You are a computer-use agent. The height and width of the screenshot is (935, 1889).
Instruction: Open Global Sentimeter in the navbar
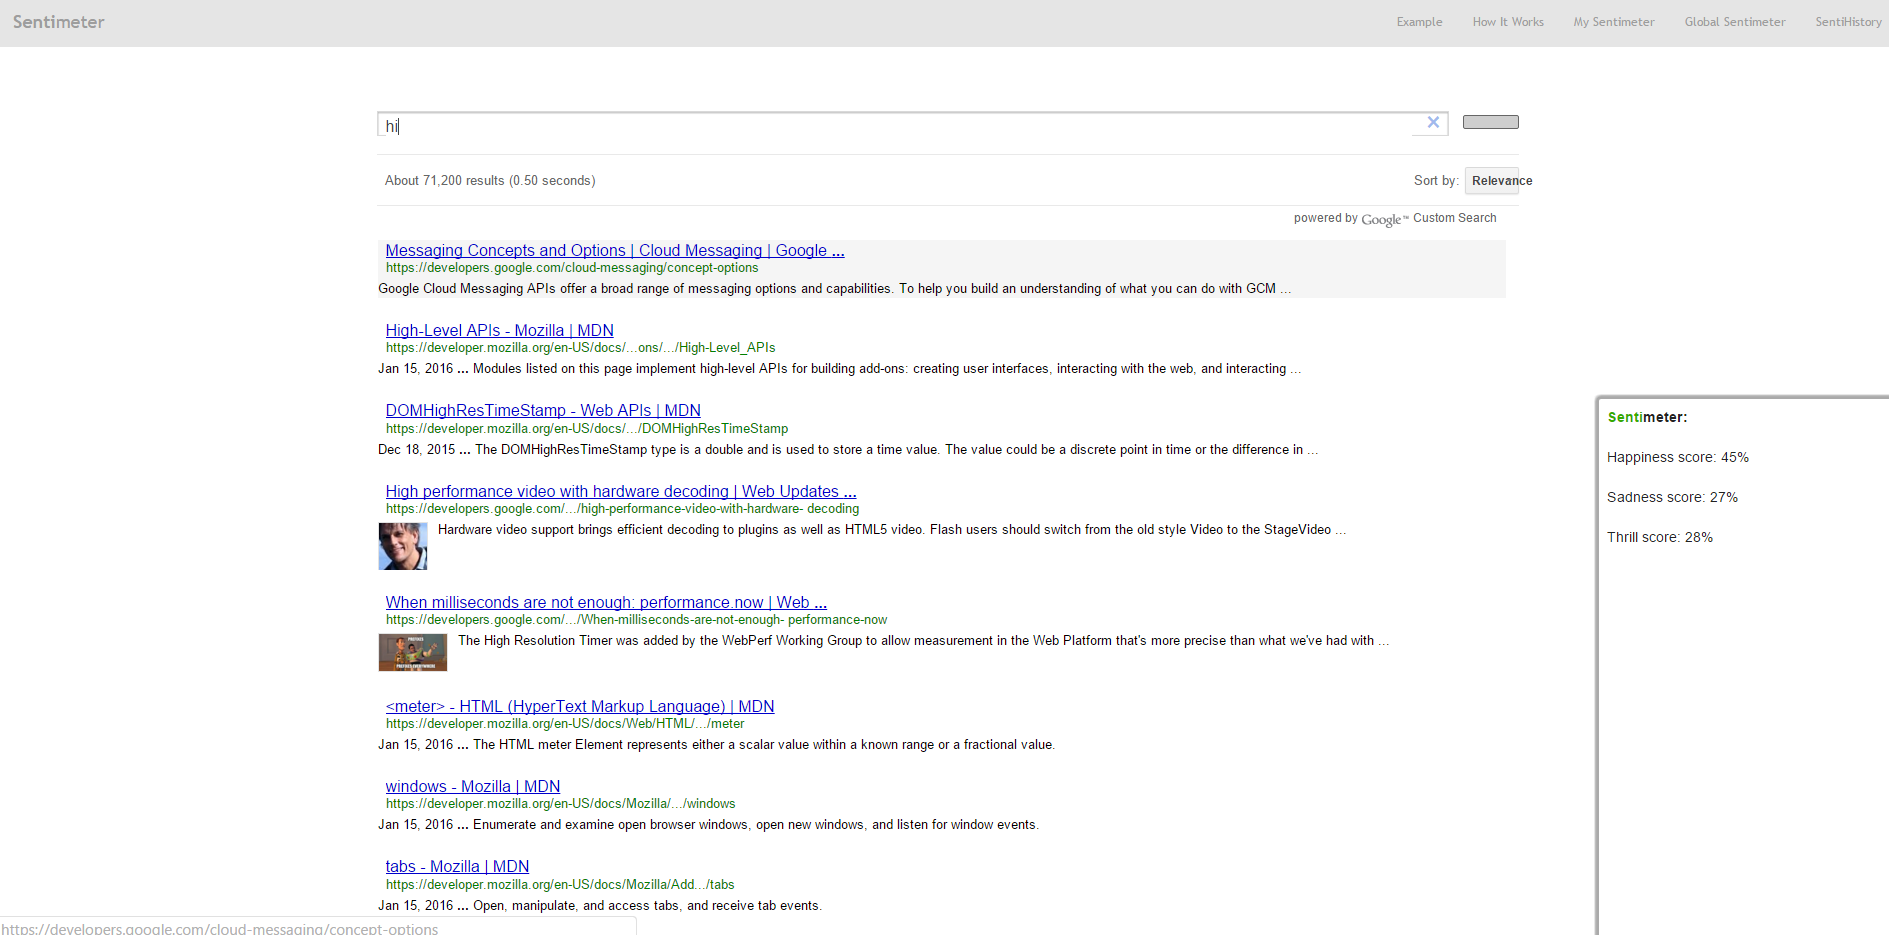[1735, 22]
